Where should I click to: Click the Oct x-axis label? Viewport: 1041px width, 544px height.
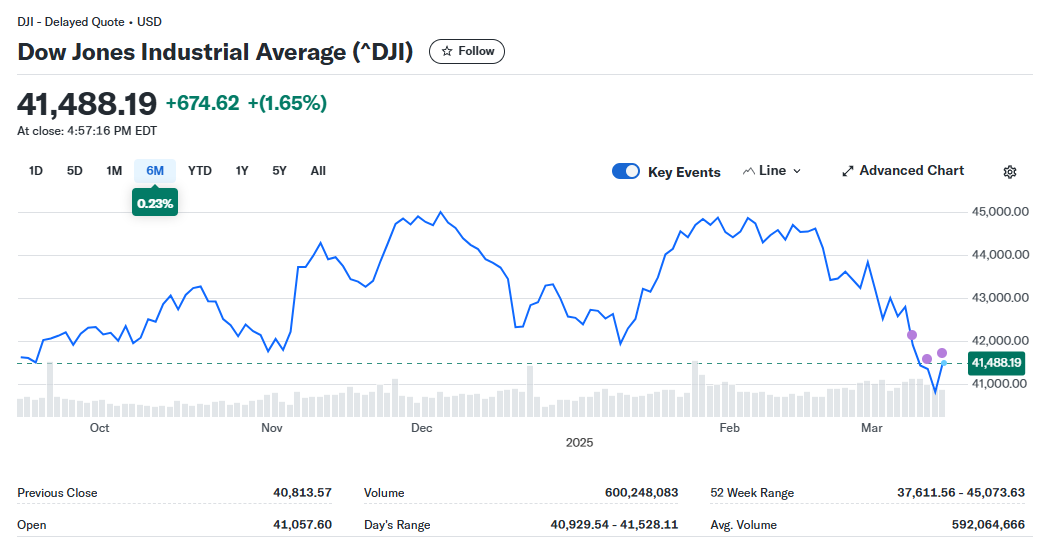pyautogui.click(x=100, y=428)
